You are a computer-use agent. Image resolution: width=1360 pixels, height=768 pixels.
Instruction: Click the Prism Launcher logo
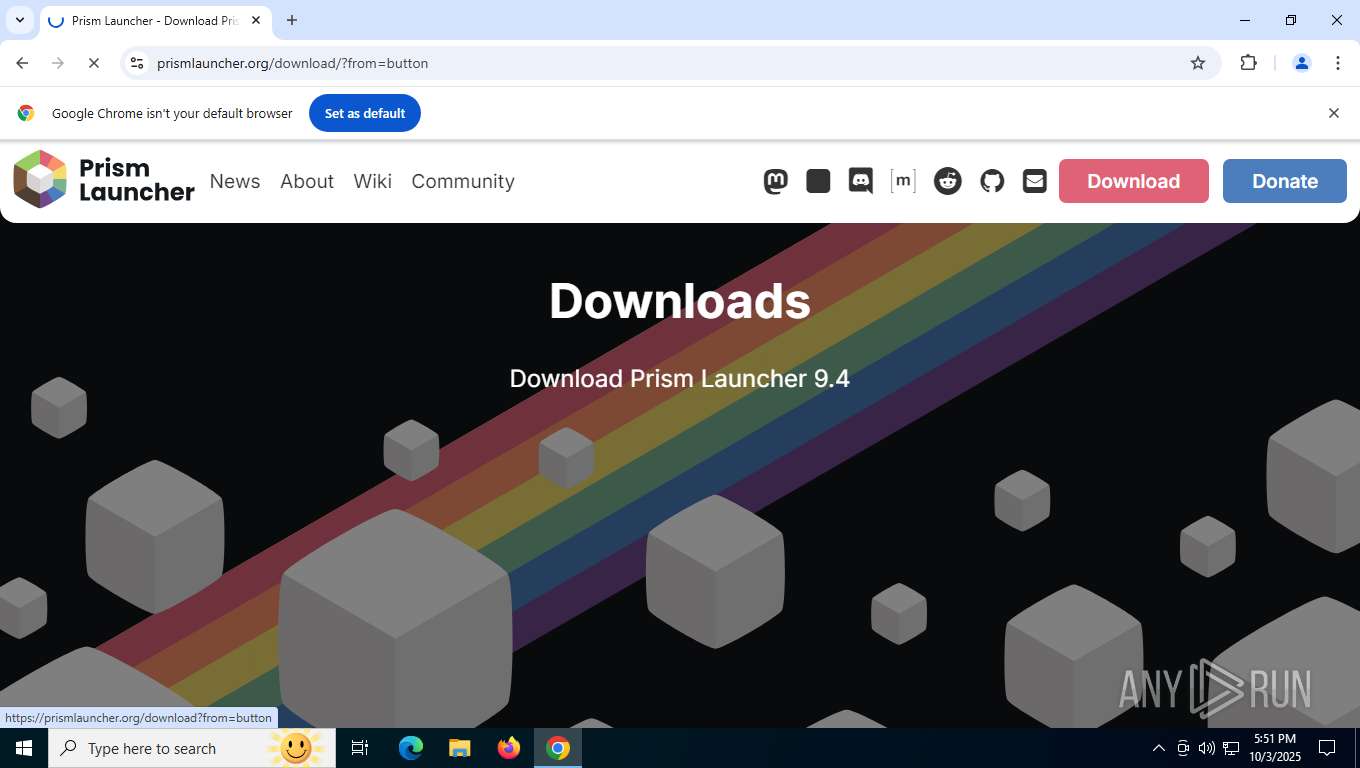[104, 180]
